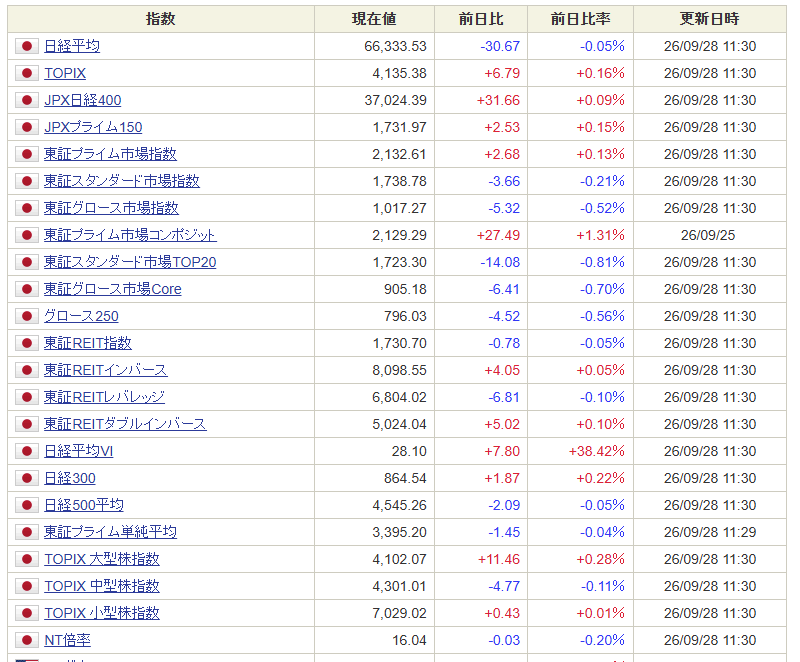Click the flag icon beside TOPIX 中型株指数
The height and width of the screenshot is (662, 800).
(x=27, y=587)
